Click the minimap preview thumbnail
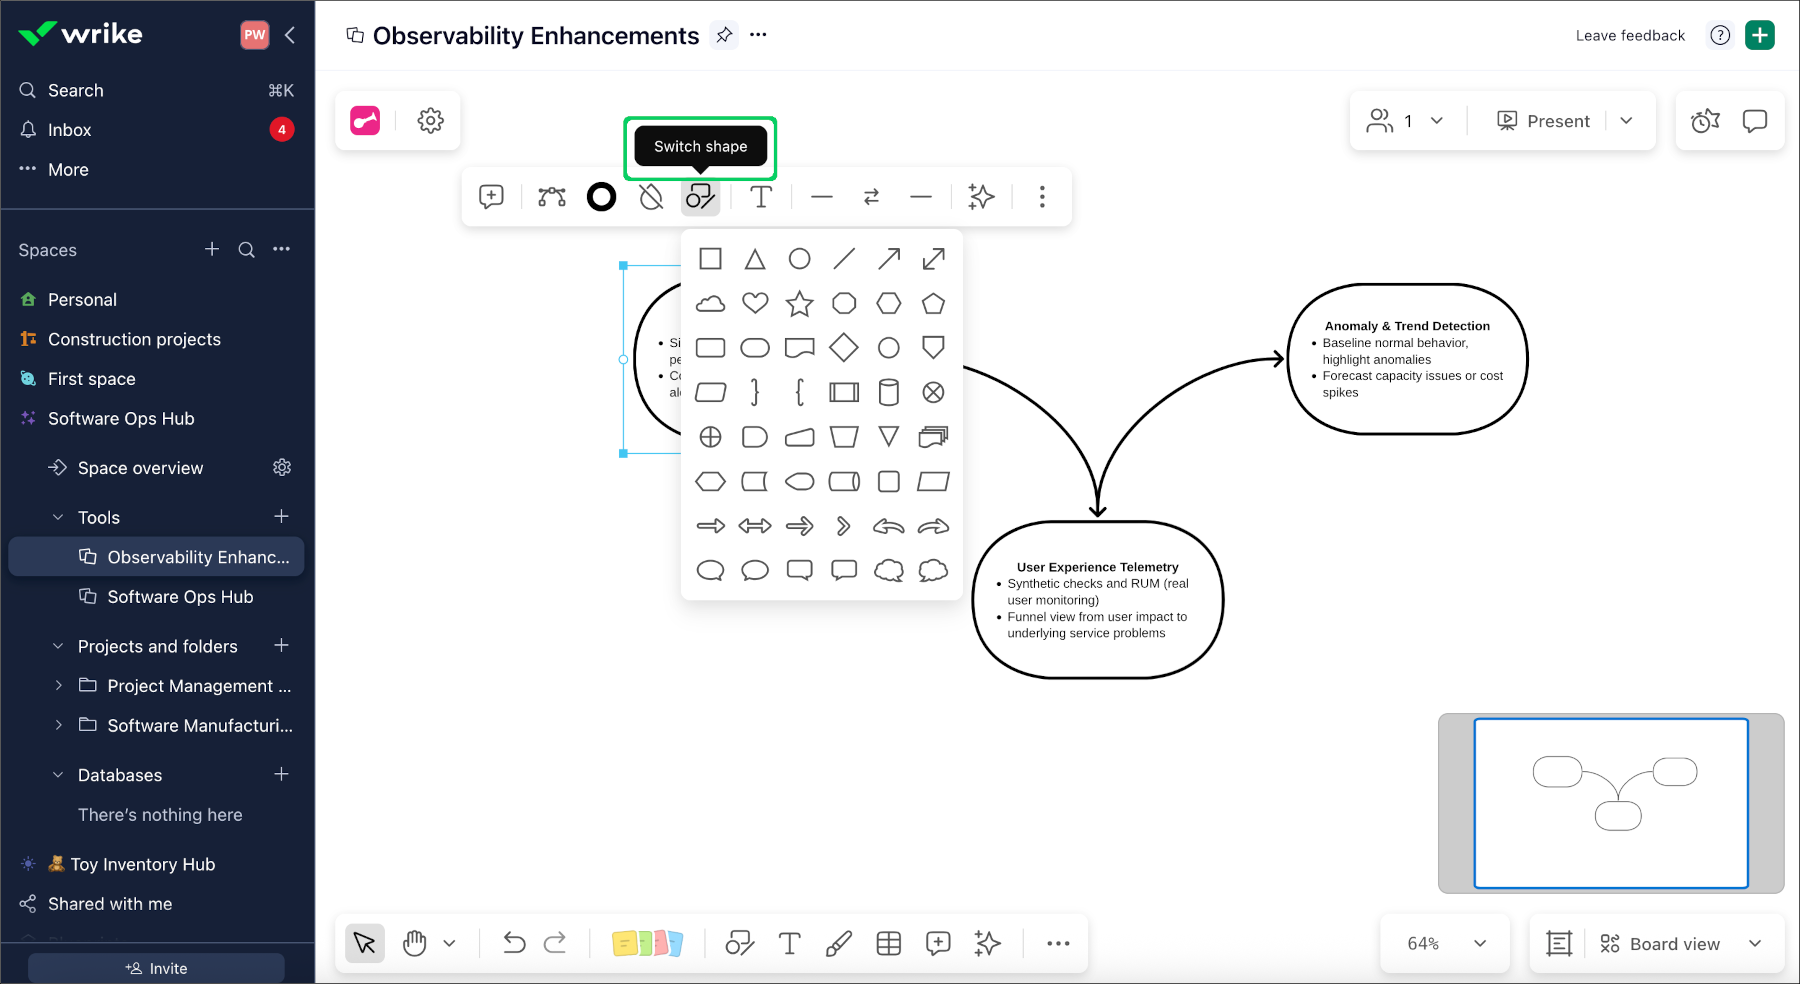The height and width of the screenshot is (984, 1800). coord(1611,803)
